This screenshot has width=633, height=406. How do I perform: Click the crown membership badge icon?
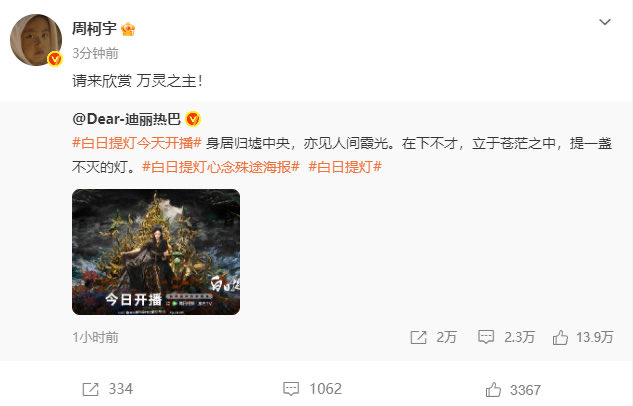(x=128, y=29)
